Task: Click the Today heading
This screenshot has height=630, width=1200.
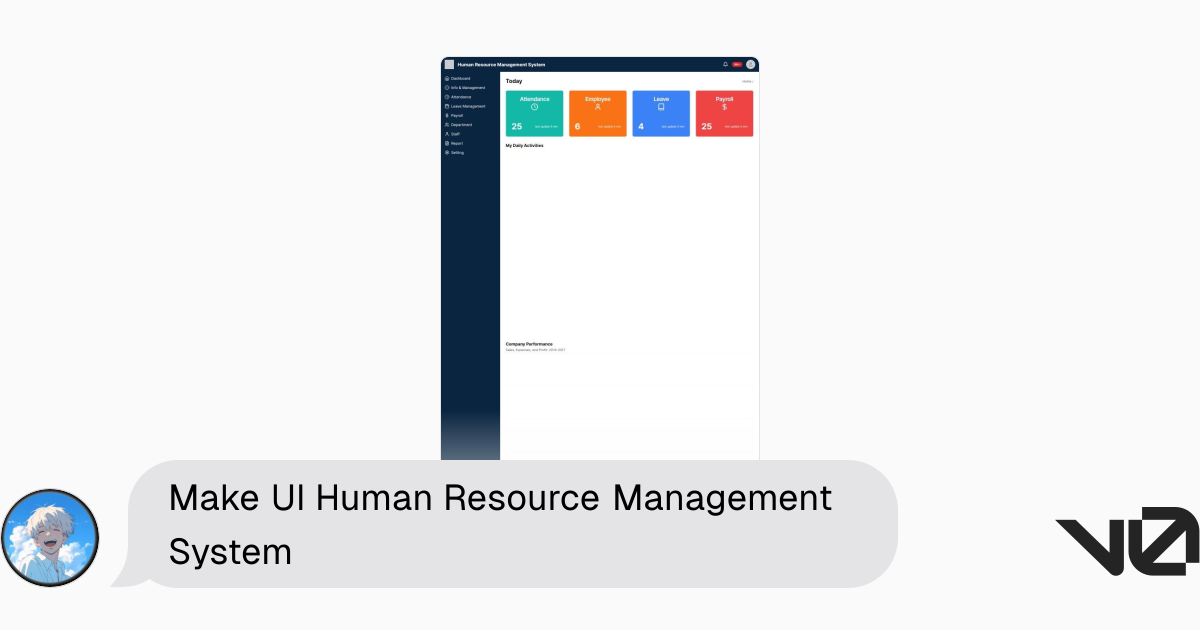Action: [x=514, y=81]
